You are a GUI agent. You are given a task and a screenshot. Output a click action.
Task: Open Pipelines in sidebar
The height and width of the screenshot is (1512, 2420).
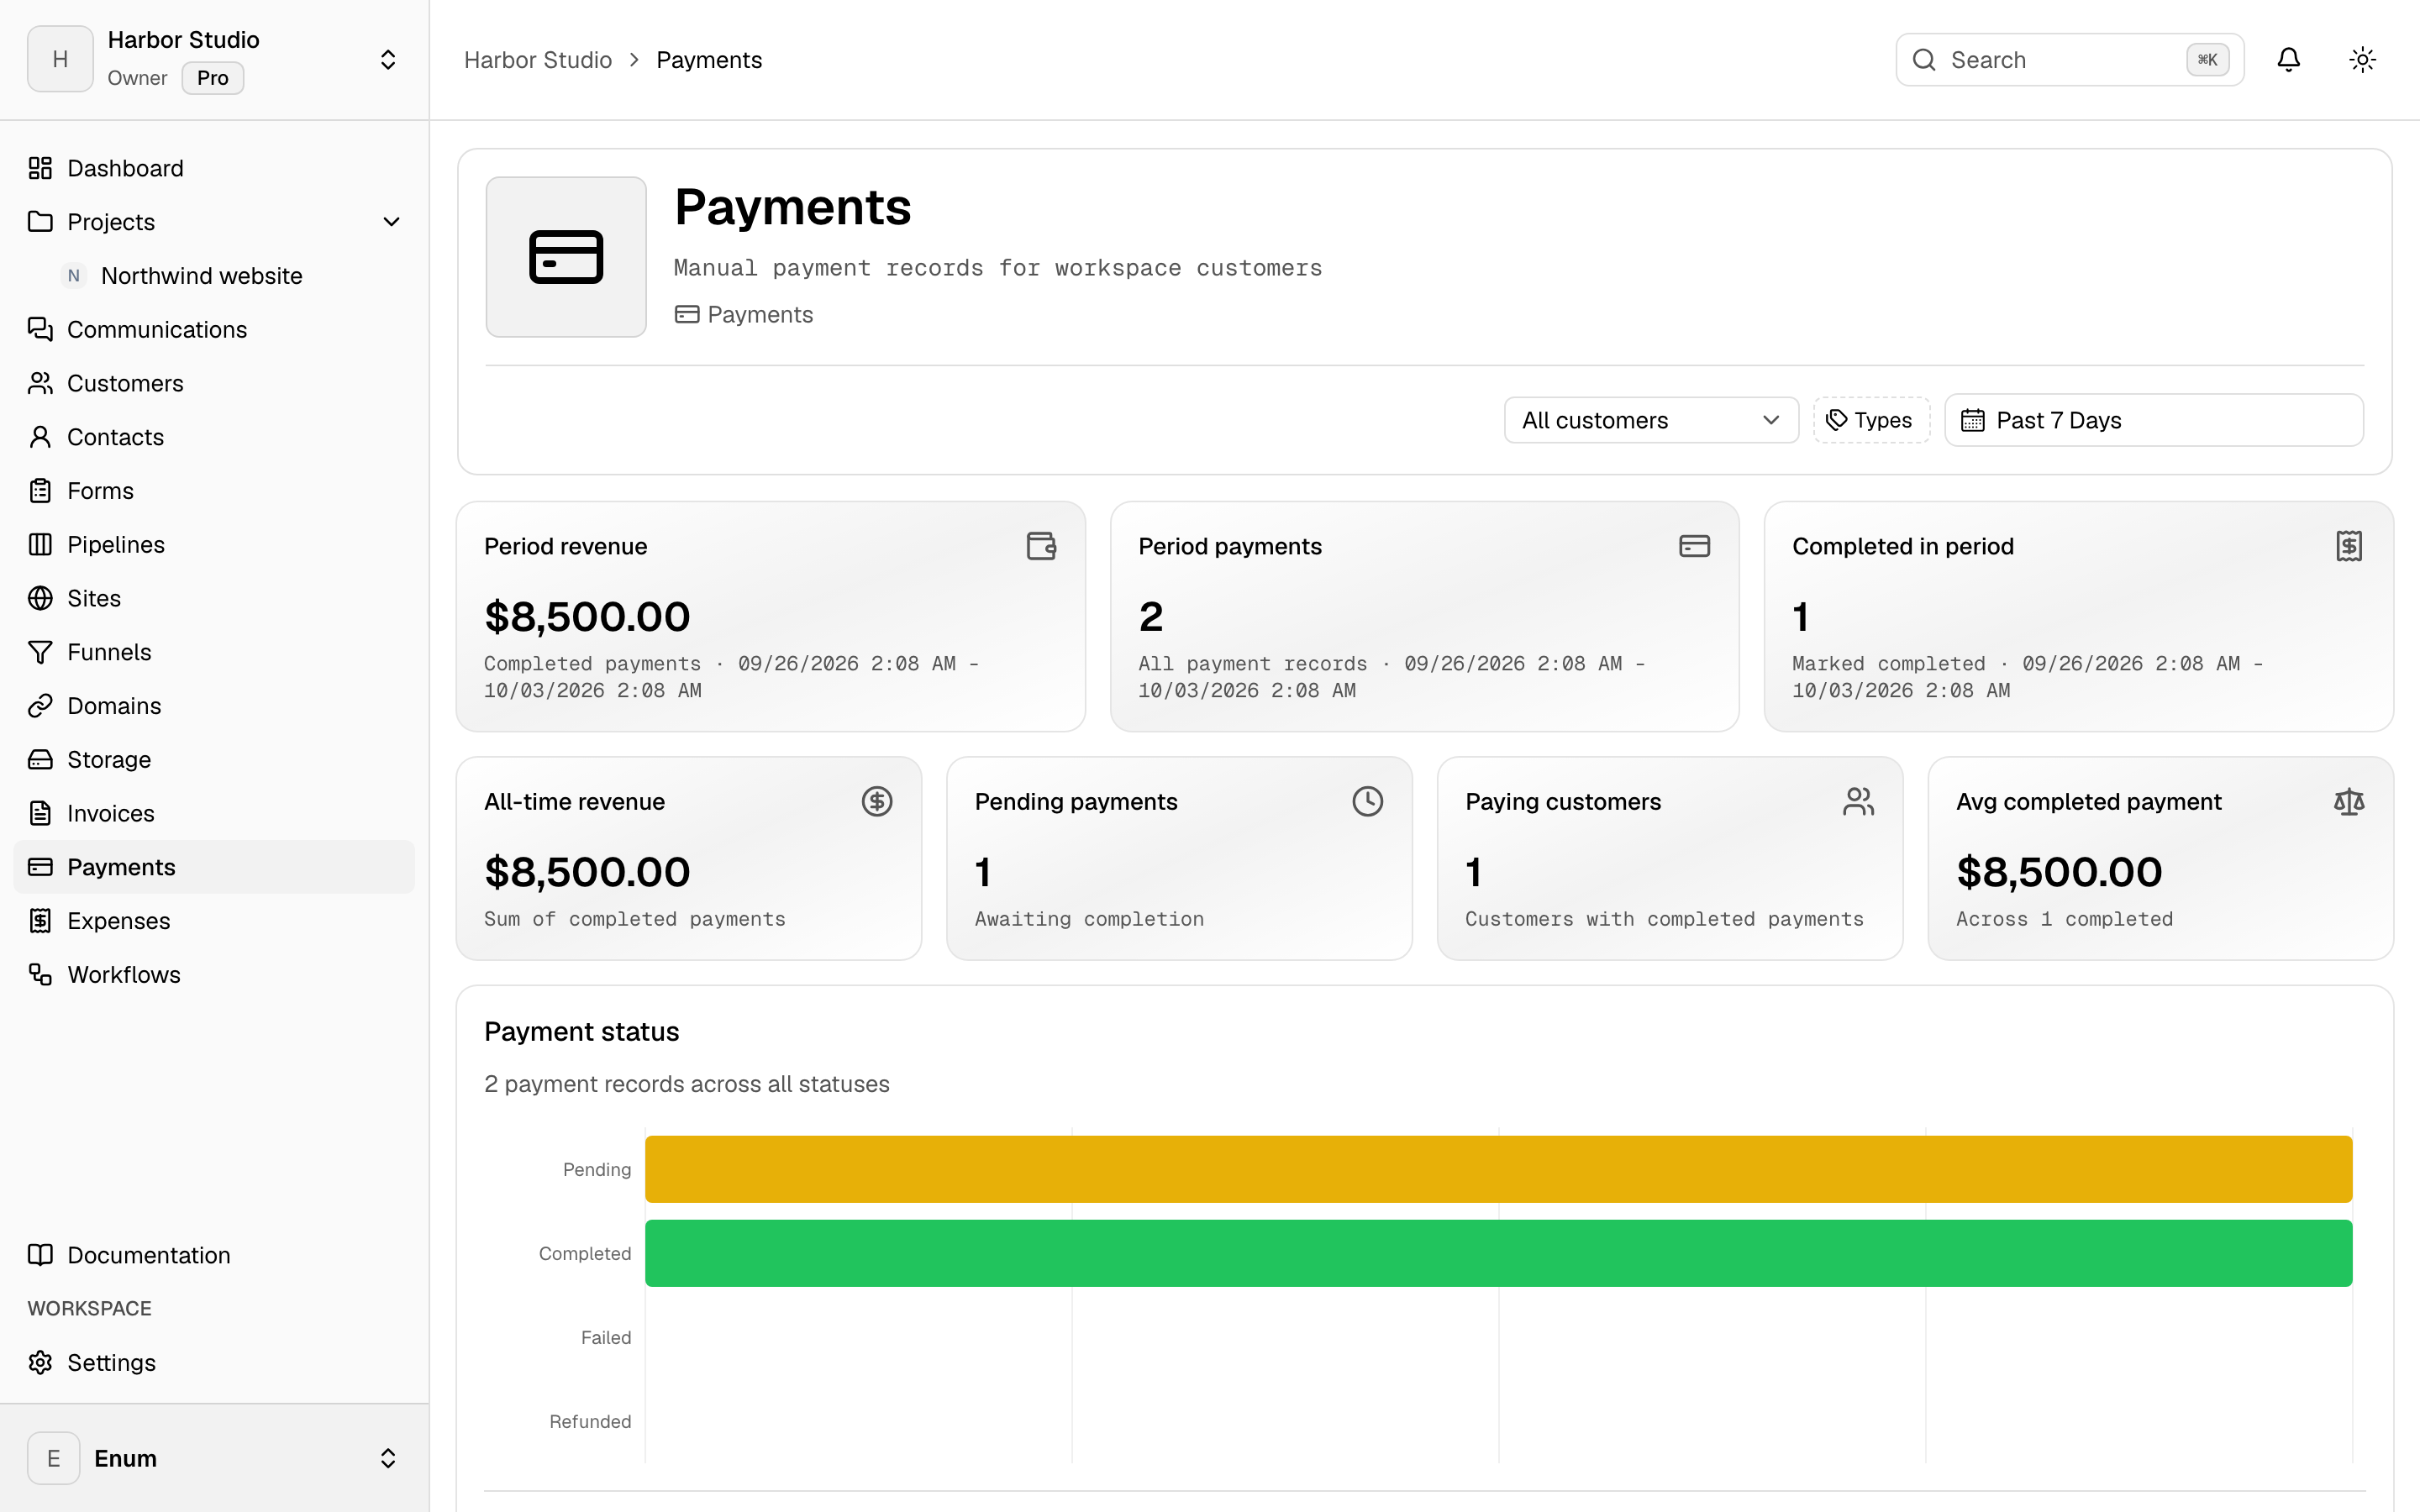point(214,545)
